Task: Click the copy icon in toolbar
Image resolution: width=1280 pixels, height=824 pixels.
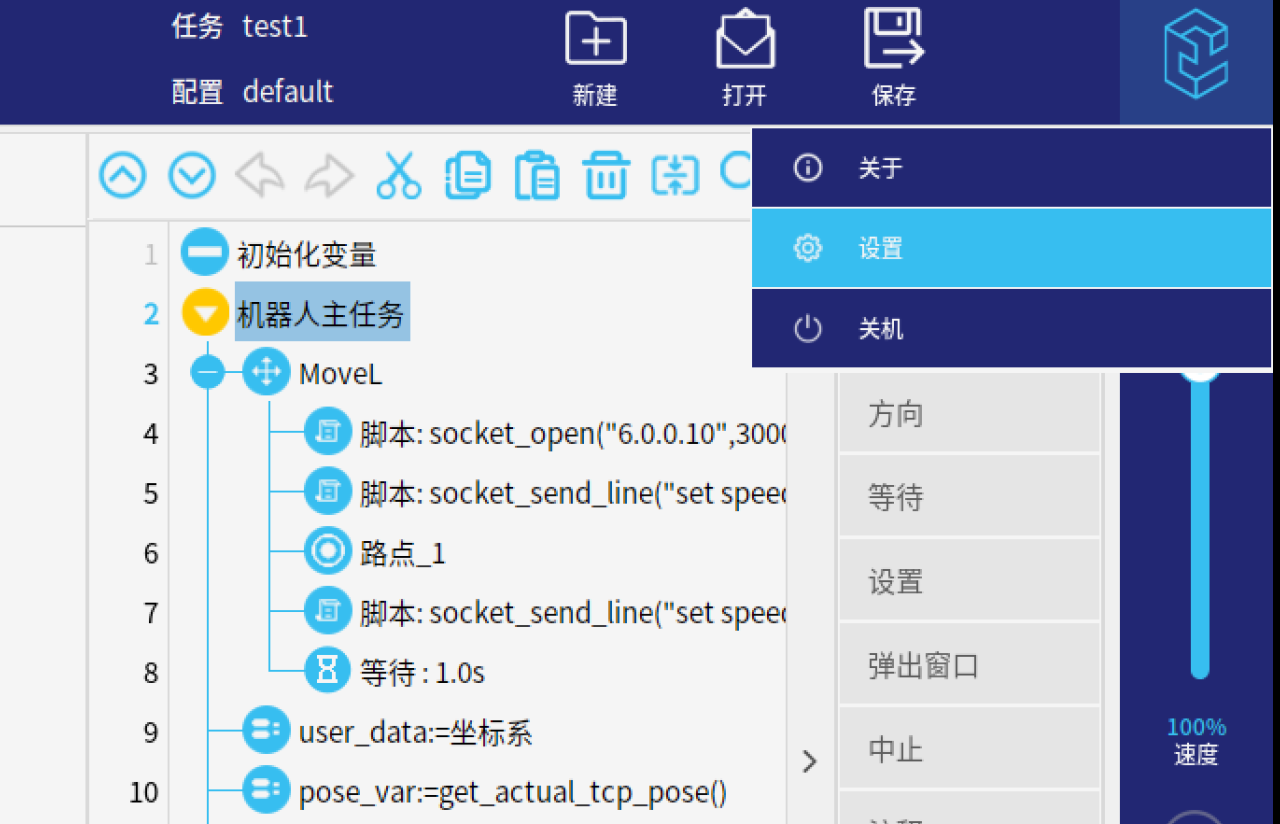Action: 467,176
